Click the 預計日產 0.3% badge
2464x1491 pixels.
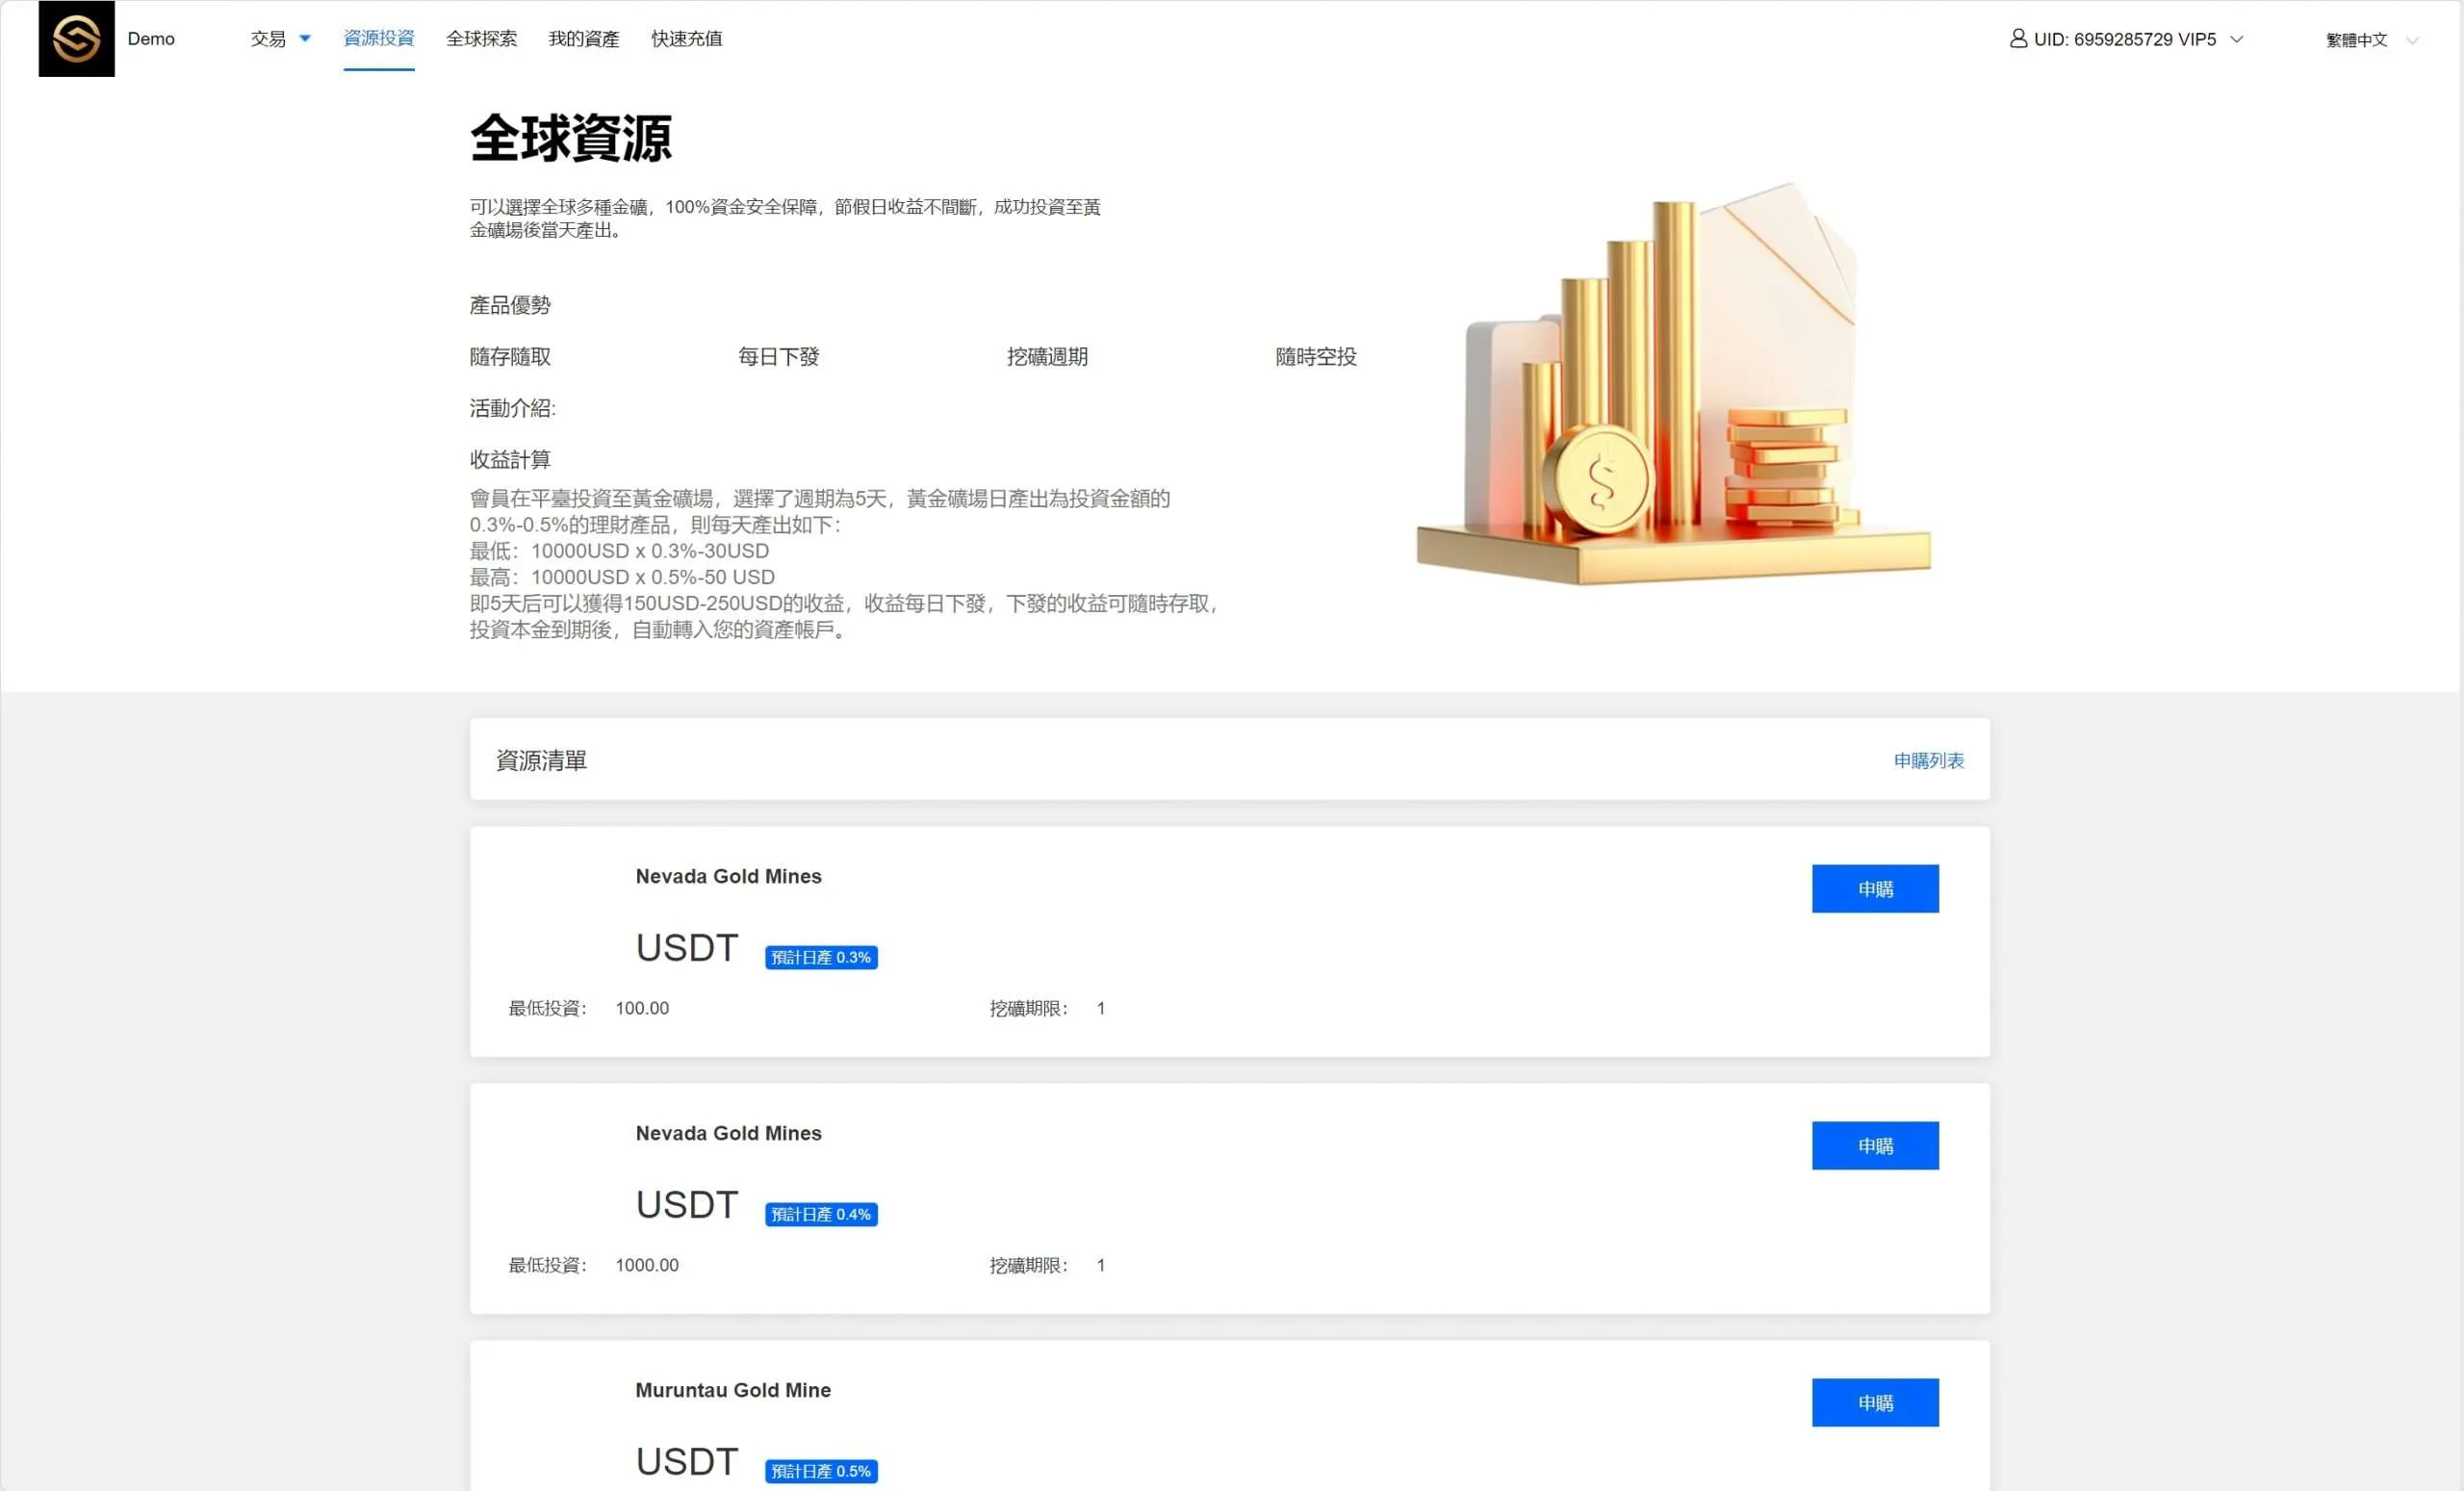coord(820,958)
